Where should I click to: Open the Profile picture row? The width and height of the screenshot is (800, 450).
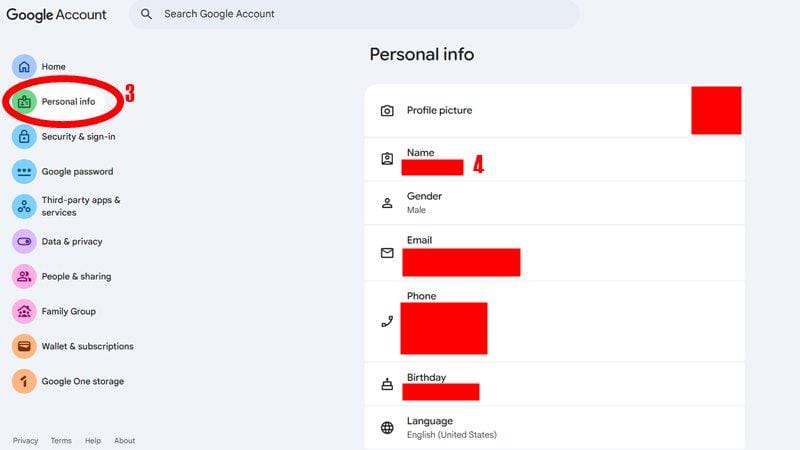pos(555,111)
